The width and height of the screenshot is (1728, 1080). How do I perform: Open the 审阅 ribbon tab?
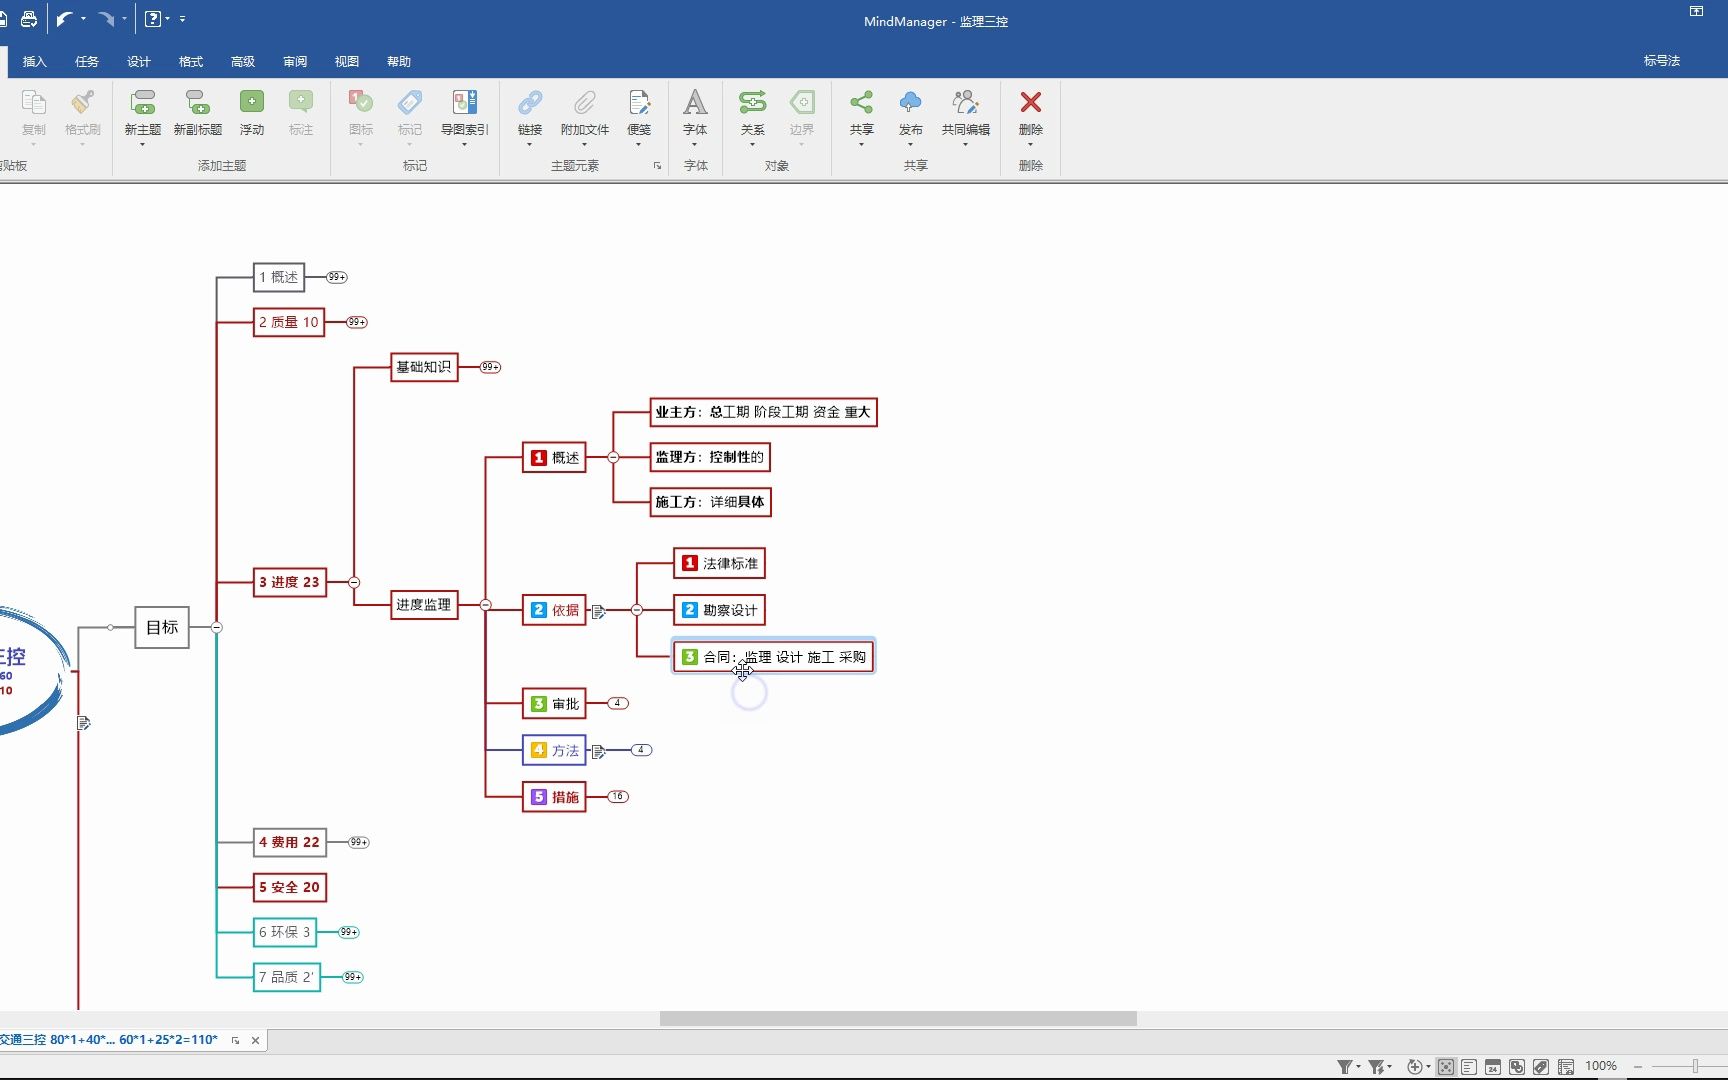point(295,62)
